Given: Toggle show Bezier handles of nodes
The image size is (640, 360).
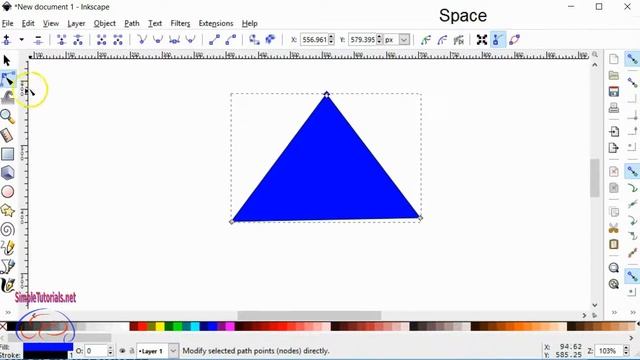Looking at the screenshot, I should coord(498,40).
